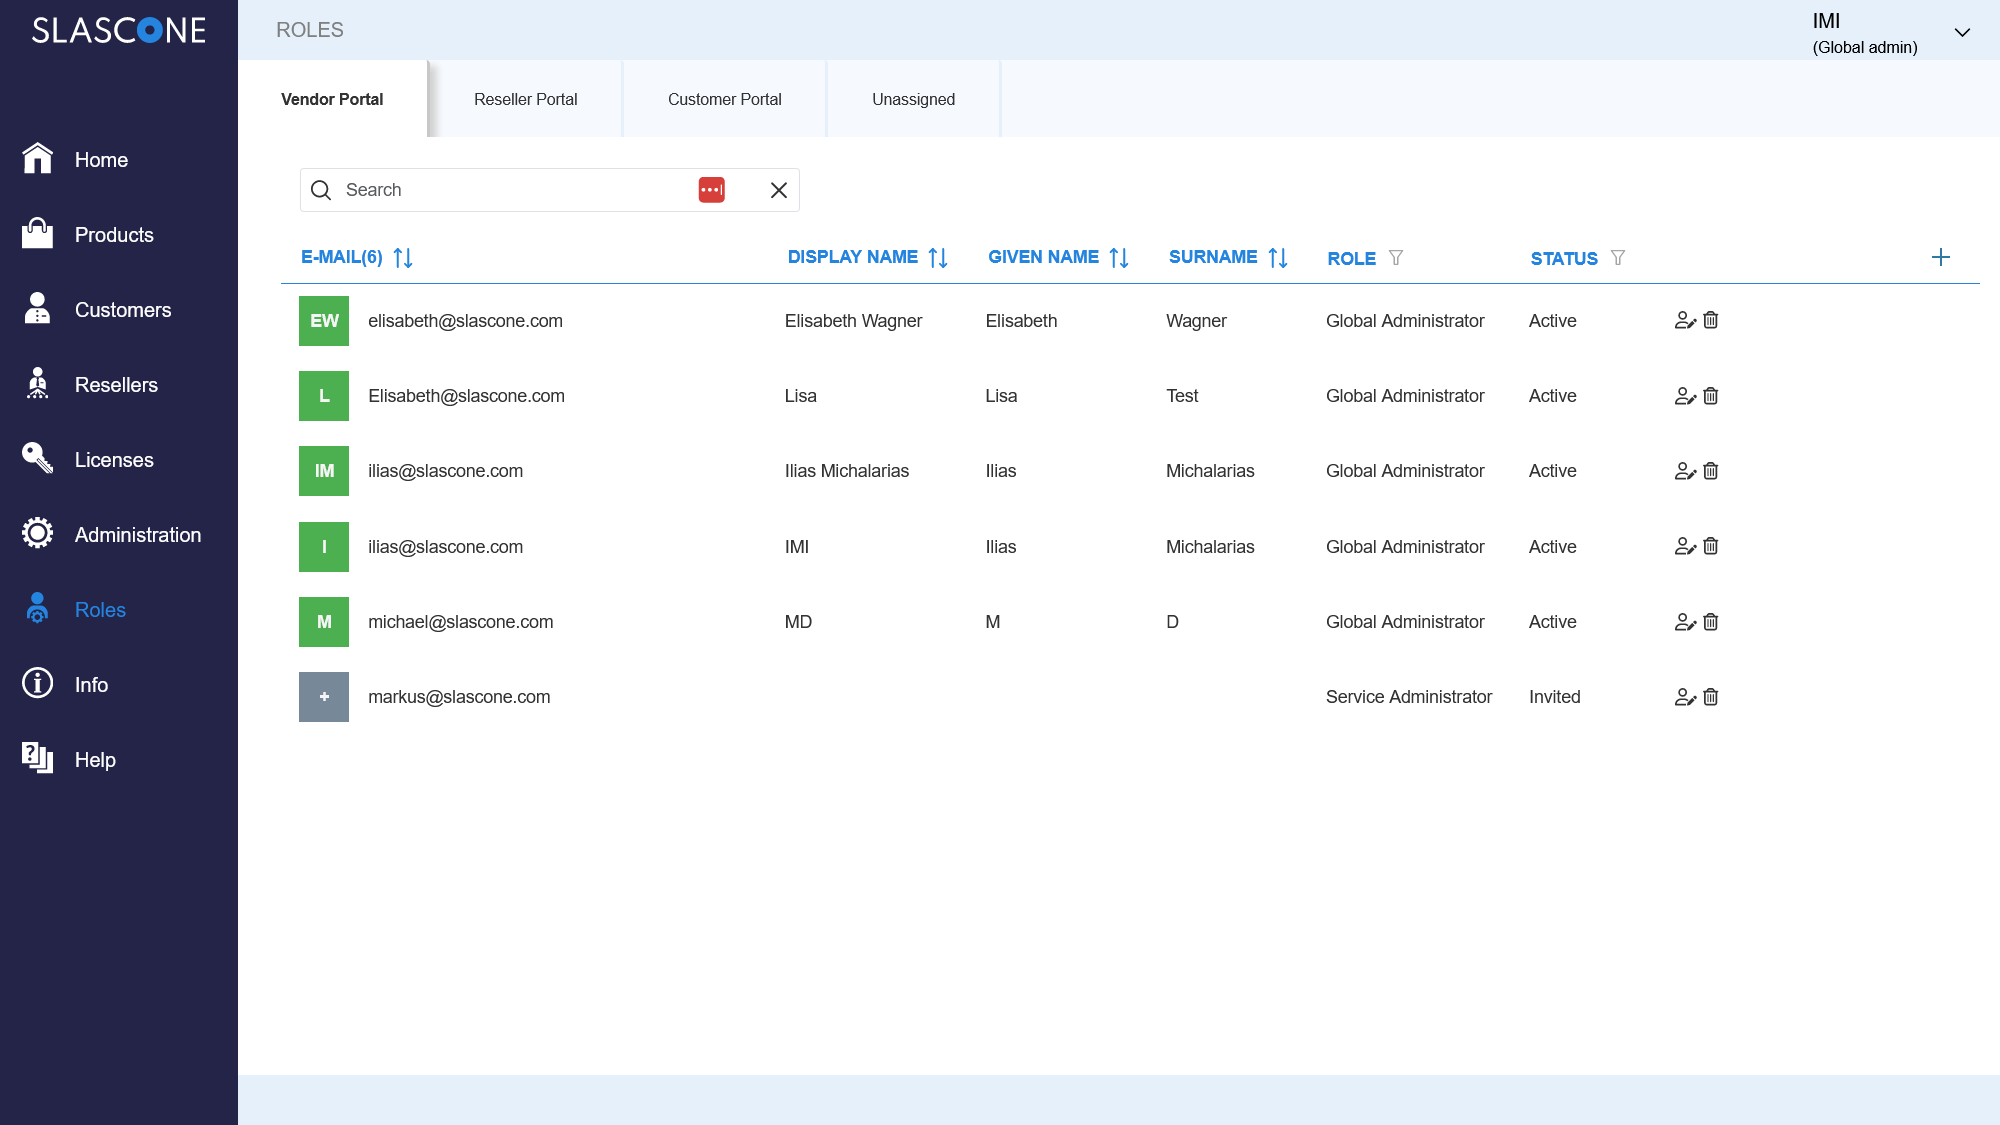Click the IM avatar thumbnail
This screenshot has width=2000, height=1125.
click(324, 471)
